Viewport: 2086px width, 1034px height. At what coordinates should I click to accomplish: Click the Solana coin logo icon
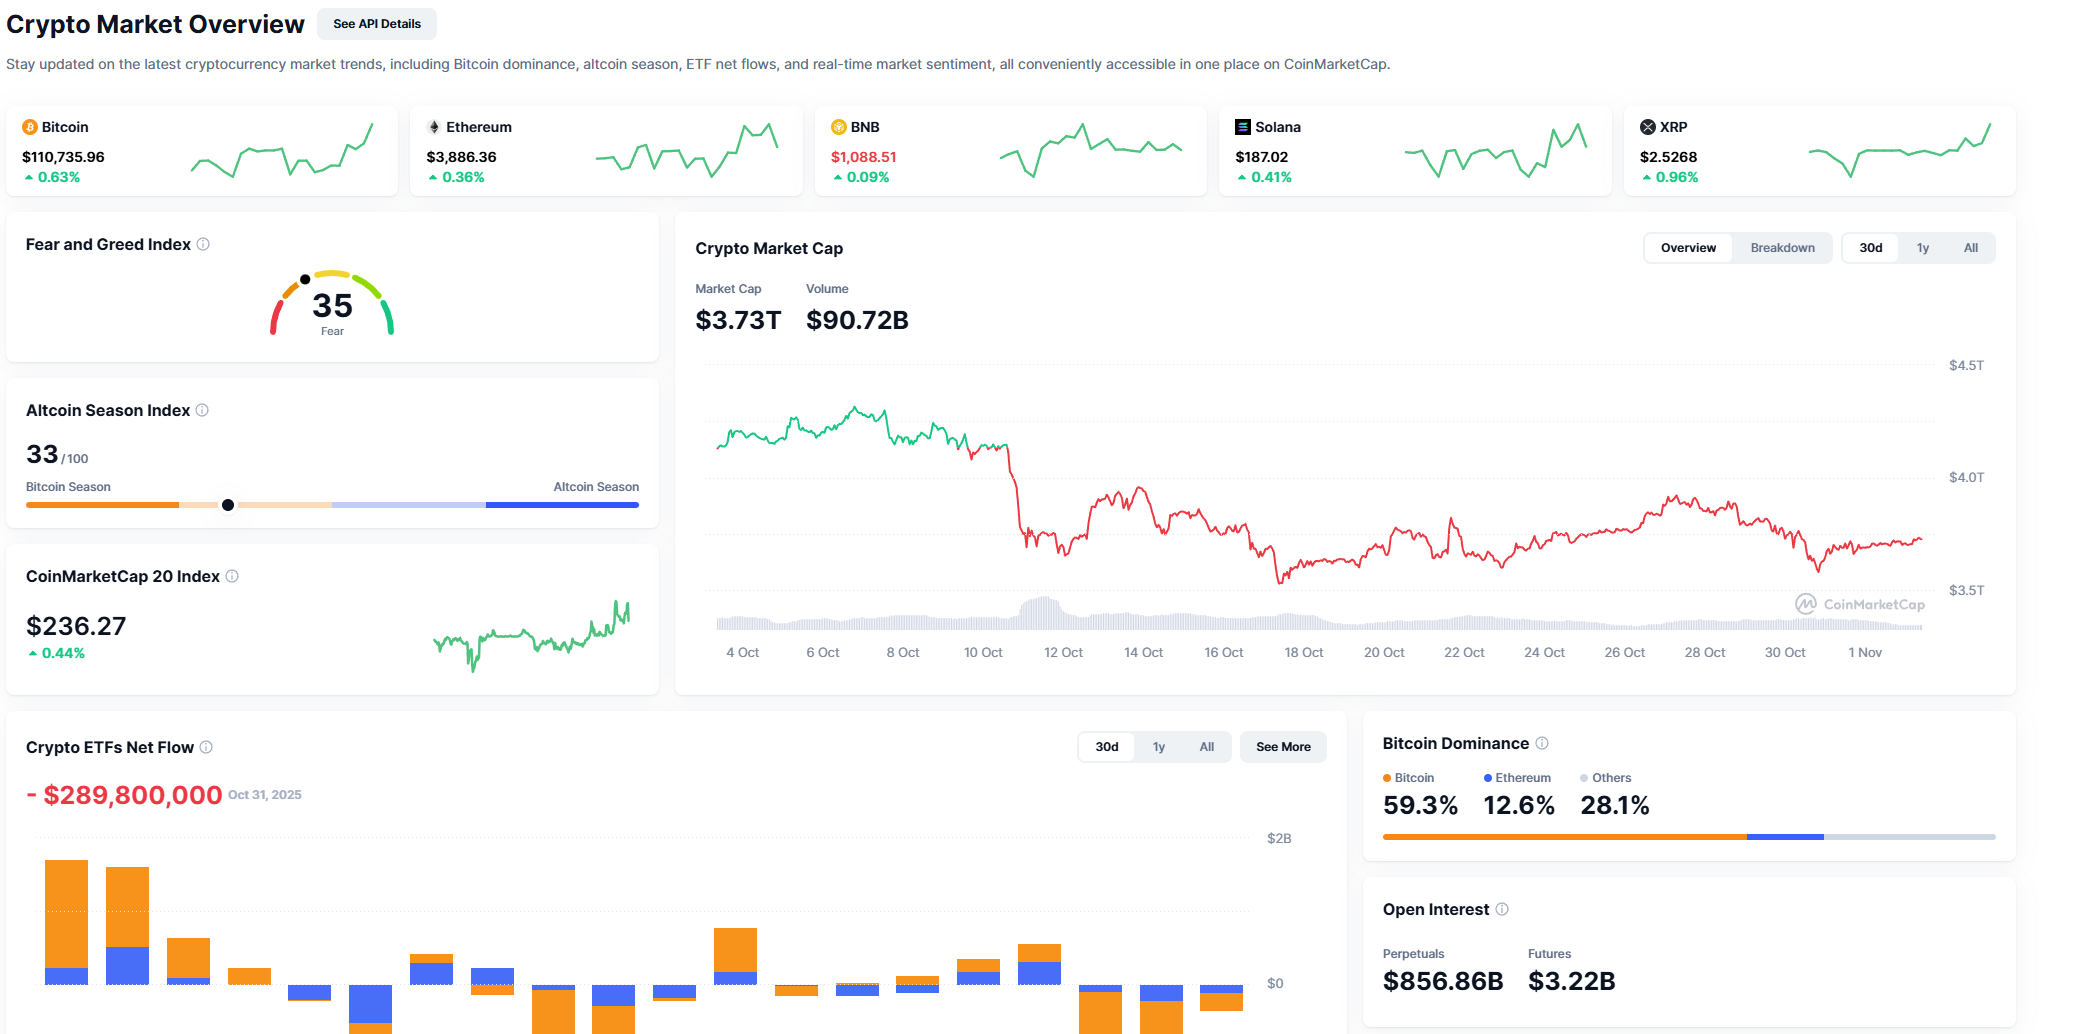click(x=1242, y=127)
